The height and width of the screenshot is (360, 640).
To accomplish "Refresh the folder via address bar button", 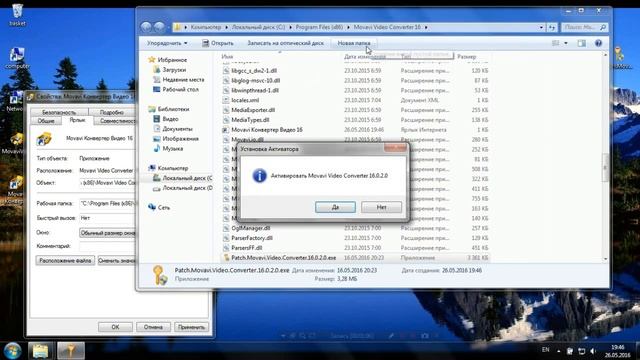I will [552, 27].
